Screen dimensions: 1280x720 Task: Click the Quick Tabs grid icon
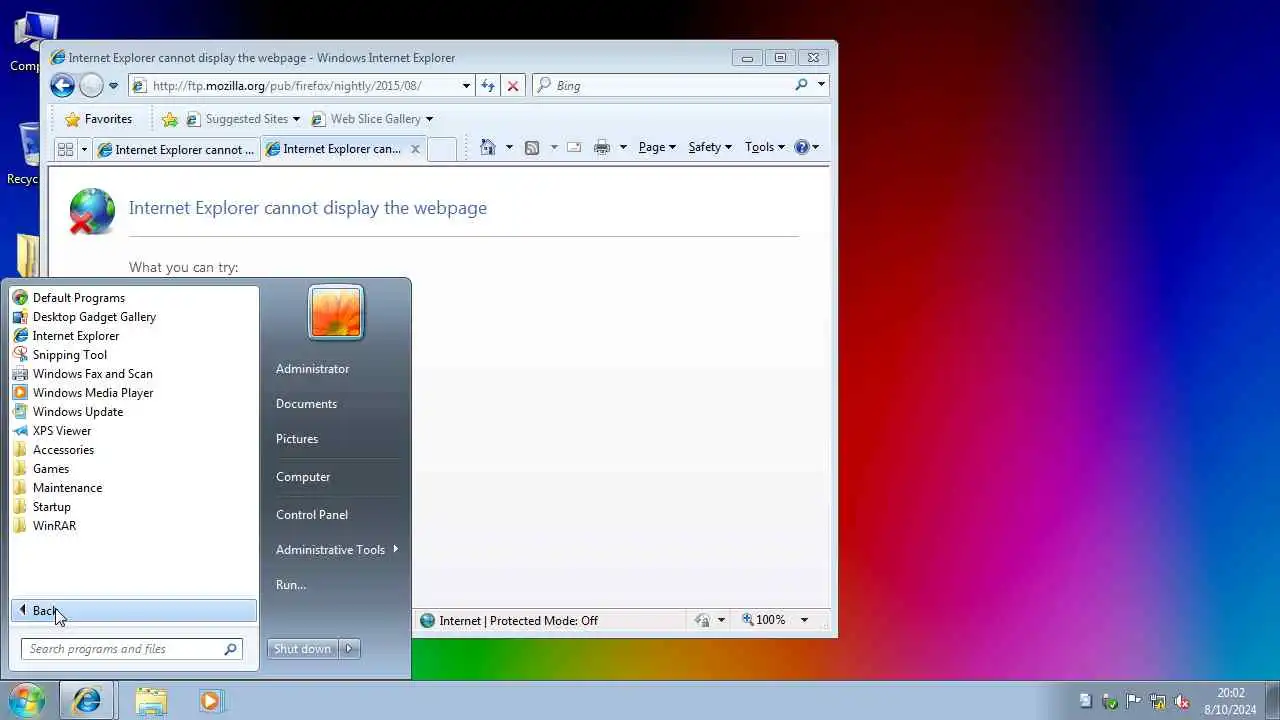[65, 149]
